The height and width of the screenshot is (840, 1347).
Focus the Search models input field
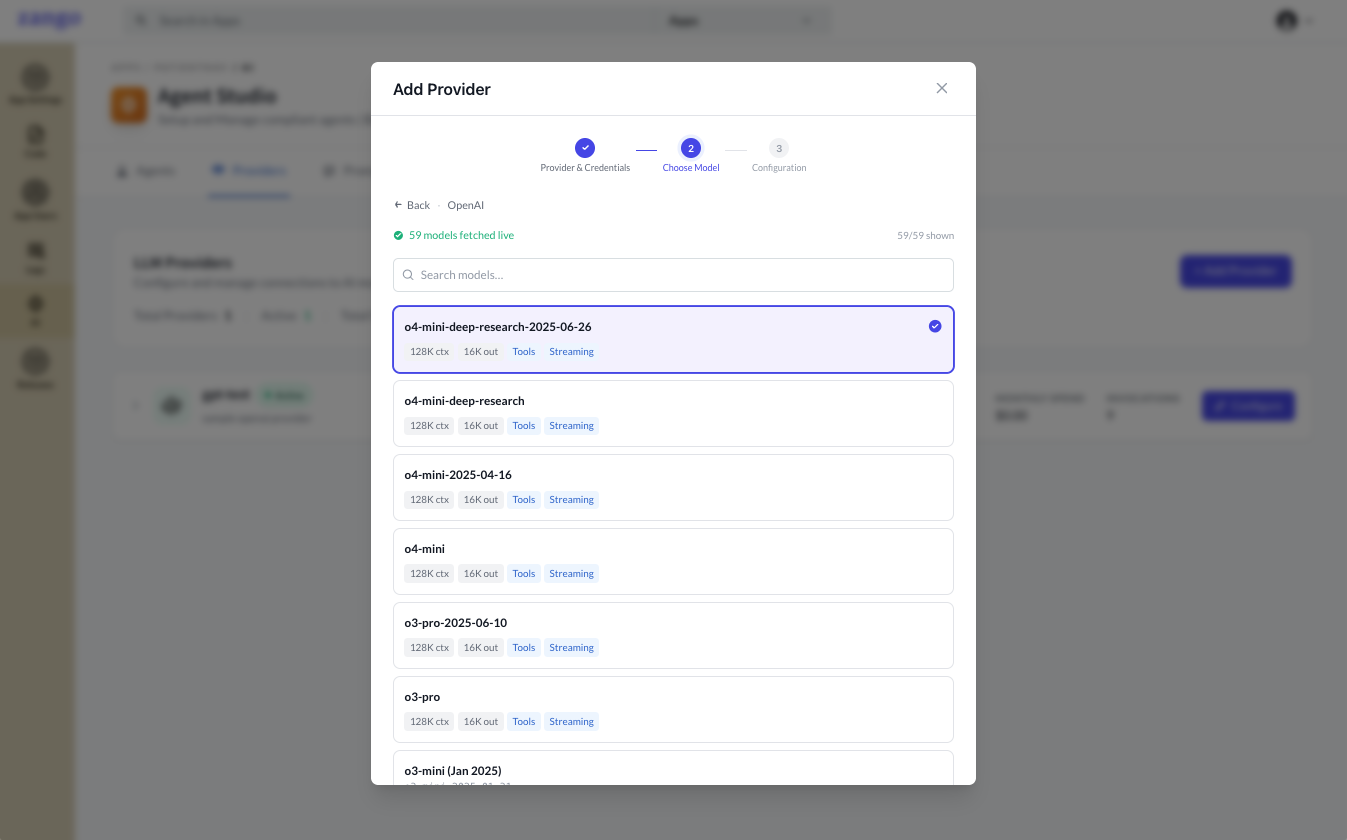tap(673, 275)
